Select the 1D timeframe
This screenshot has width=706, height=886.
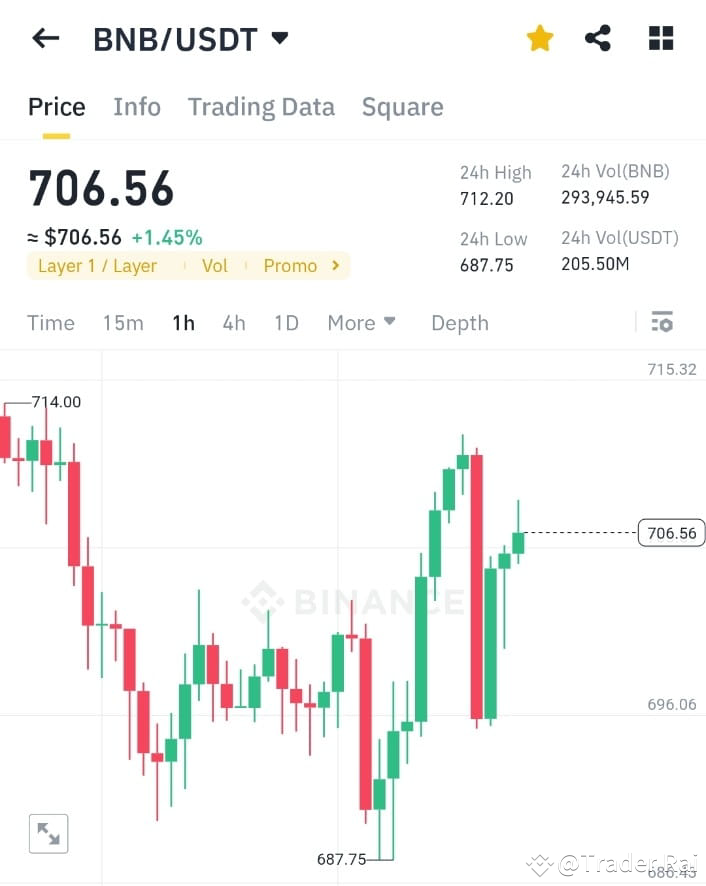286,322
